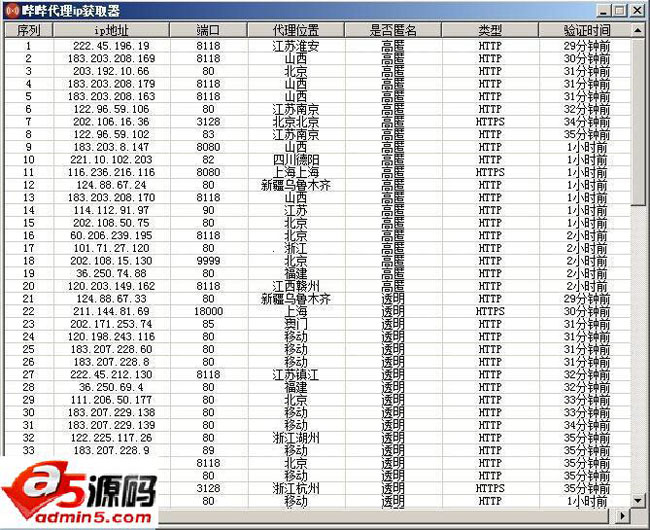Select IP 124.88.67.24
The width and height of the screenshot is (650, 530).
point(111,185)
